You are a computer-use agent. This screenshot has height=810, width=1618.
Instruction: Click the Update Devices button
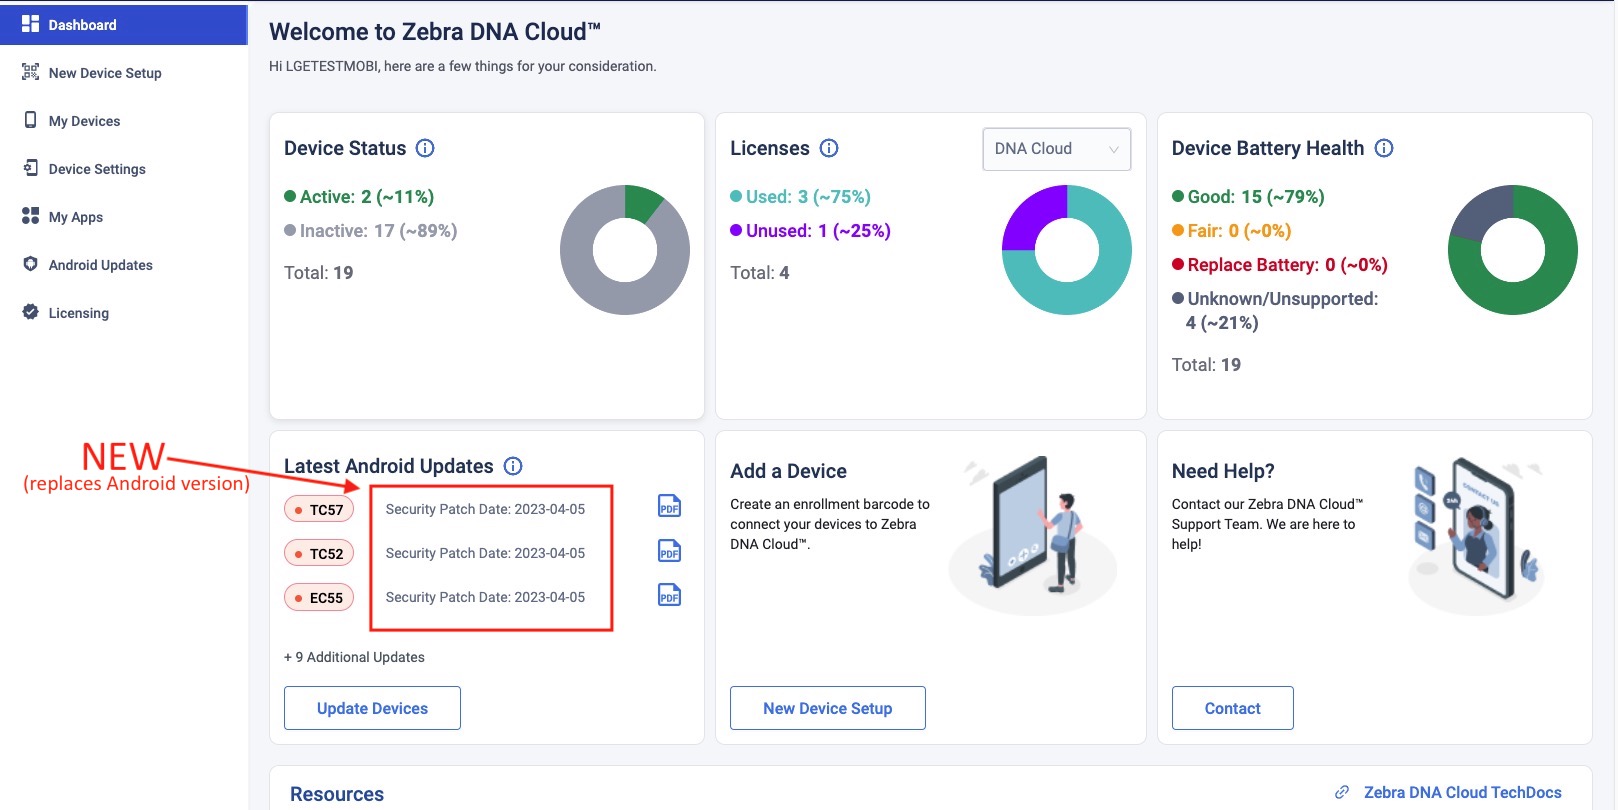click(372, 708)
